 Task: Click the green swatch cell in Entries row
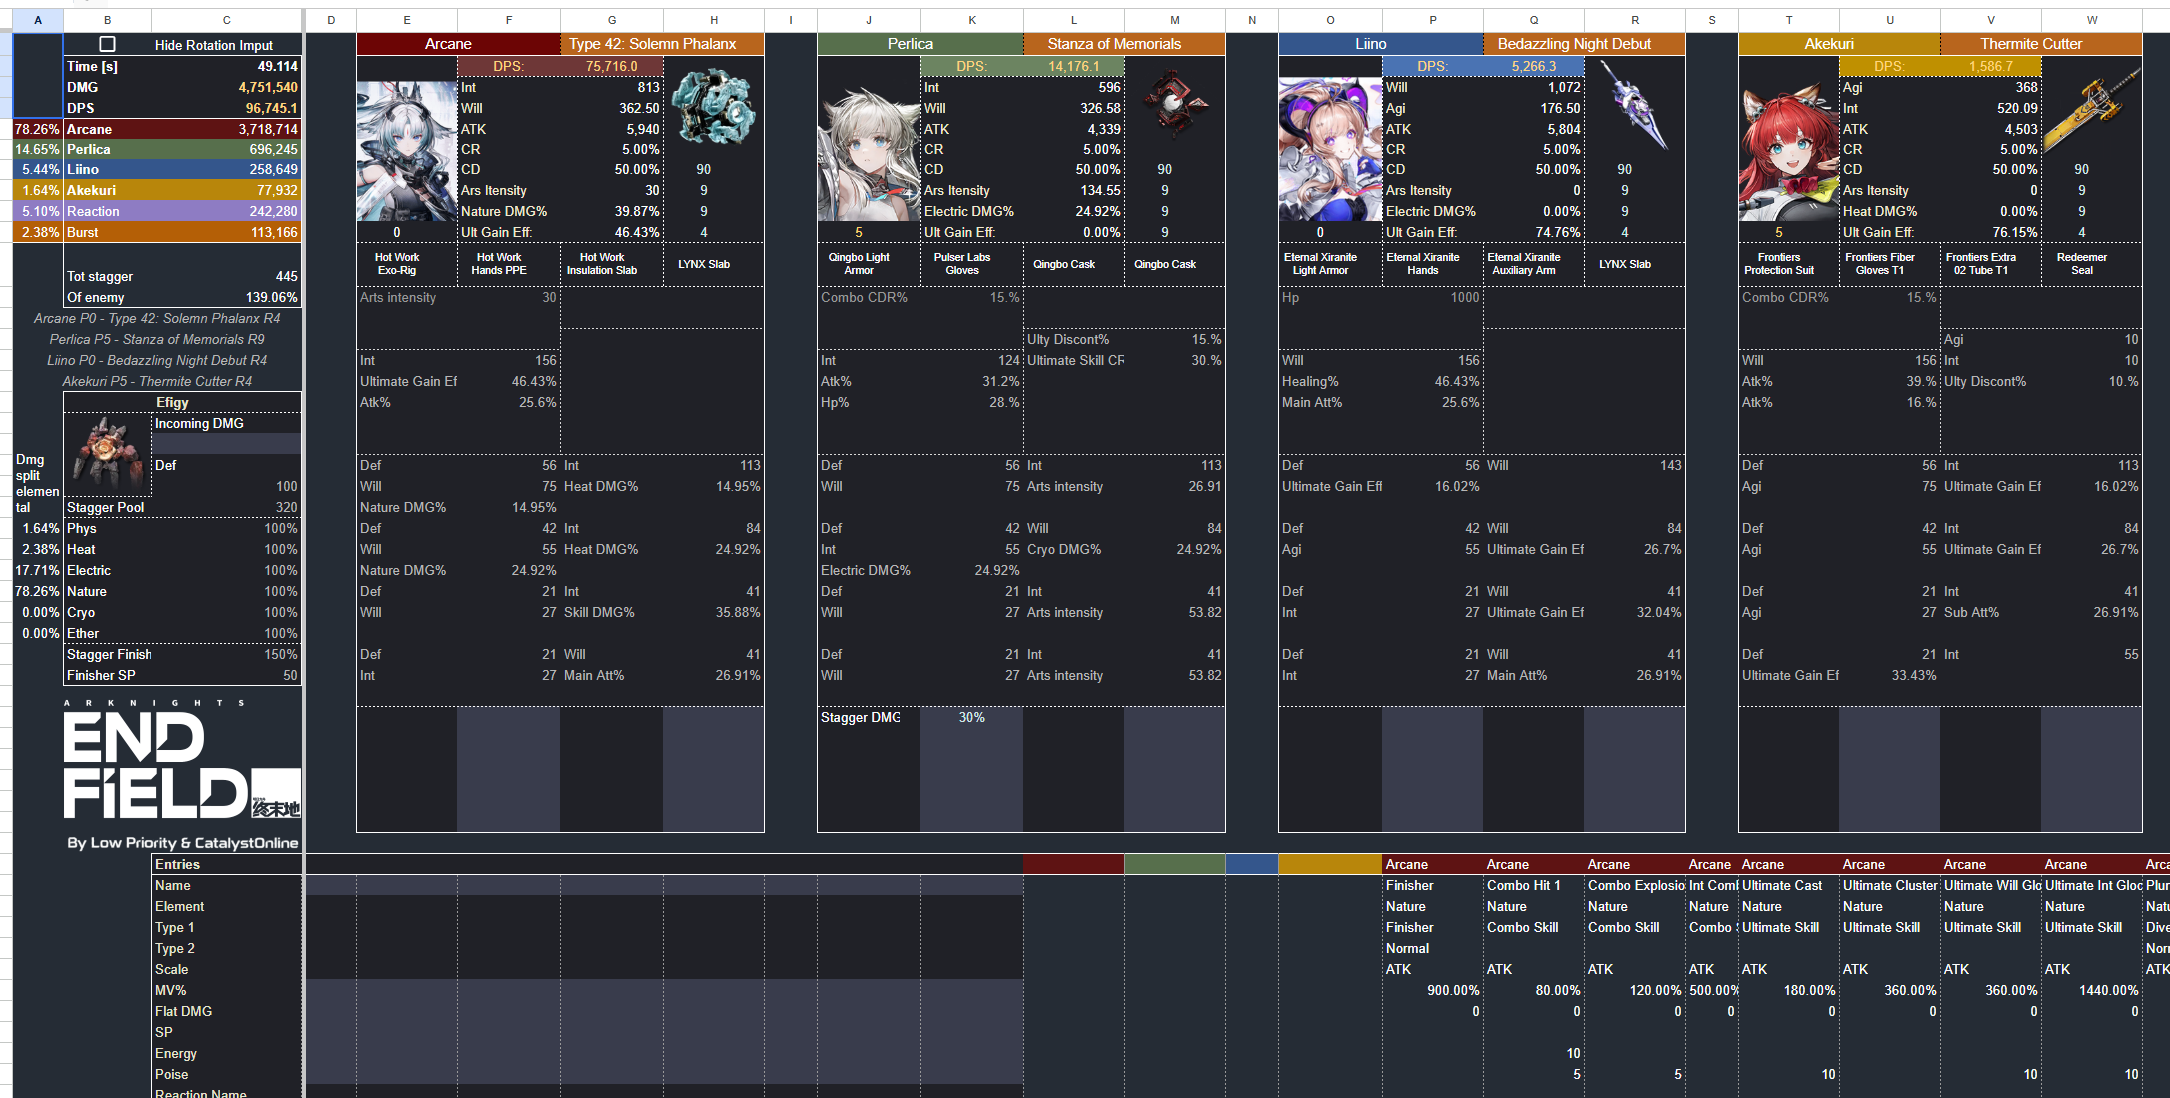(1175, 864)
